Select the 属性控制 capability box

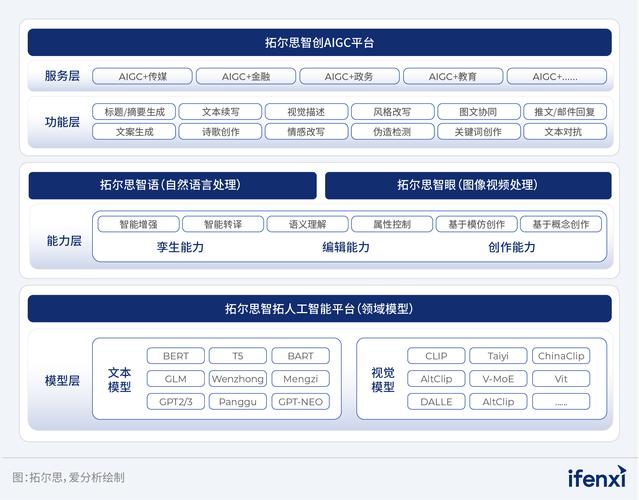[x=392, y=224]
